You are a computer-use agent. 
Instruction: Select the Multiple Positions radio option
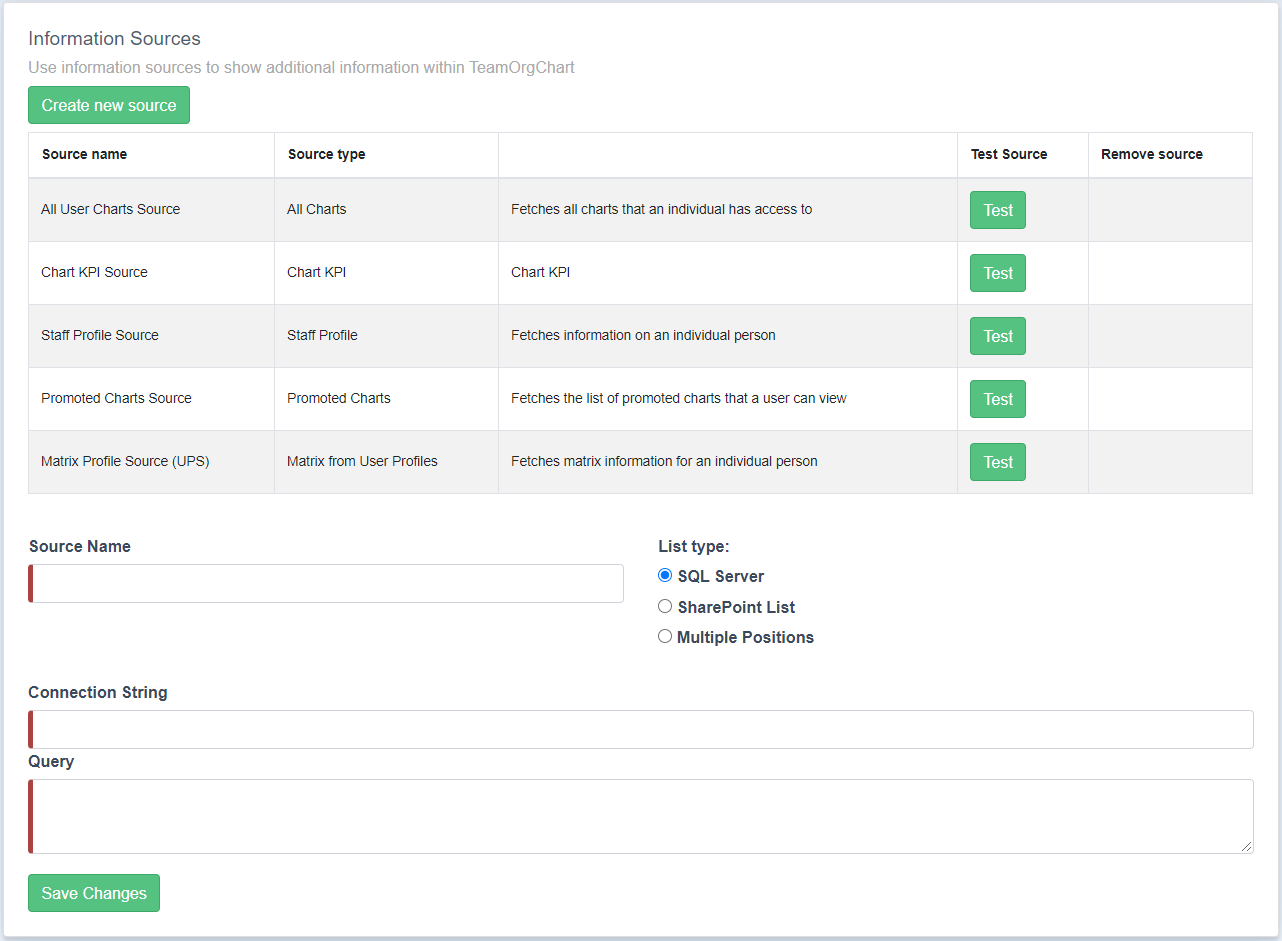tap(665, 636)
